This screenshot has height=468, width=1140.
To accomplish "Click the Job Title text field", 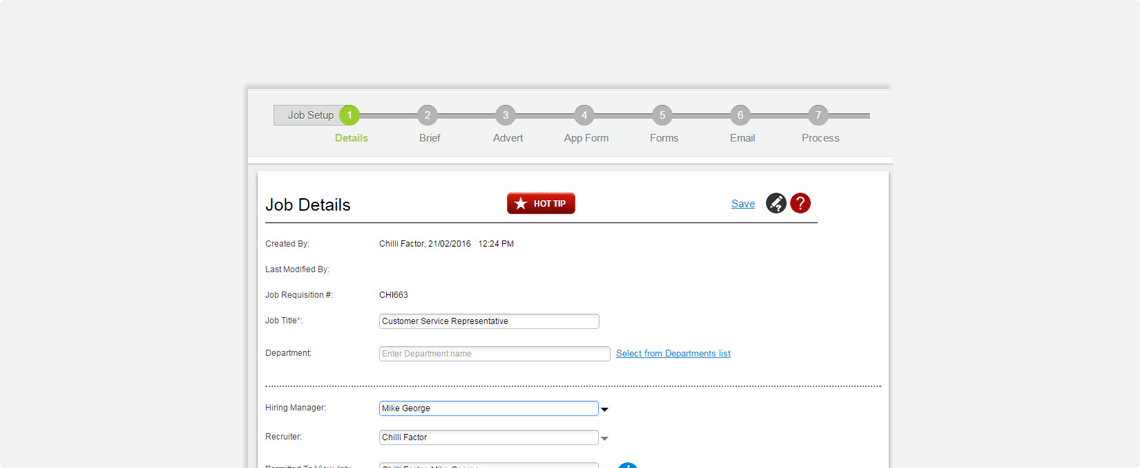I will [489, 321].
